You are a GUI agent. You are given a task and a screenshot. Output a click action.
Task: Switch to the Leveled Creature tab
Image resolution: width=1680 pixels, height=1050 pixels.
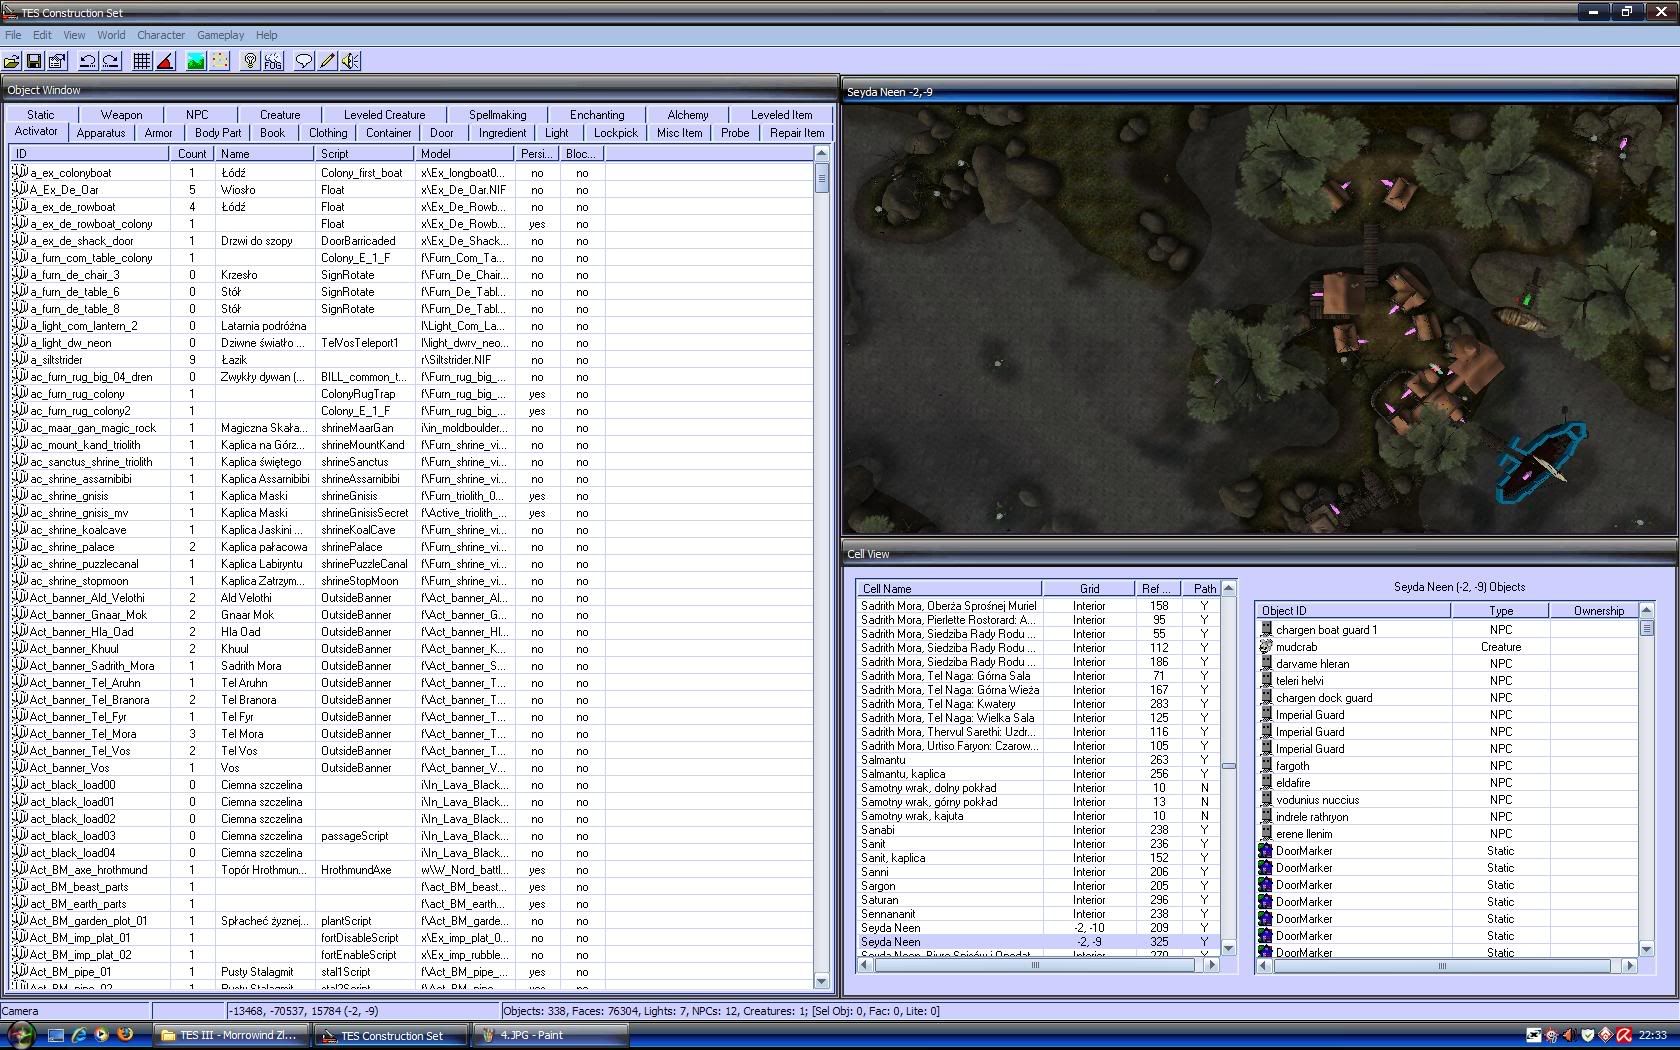[x=384, y=115]
